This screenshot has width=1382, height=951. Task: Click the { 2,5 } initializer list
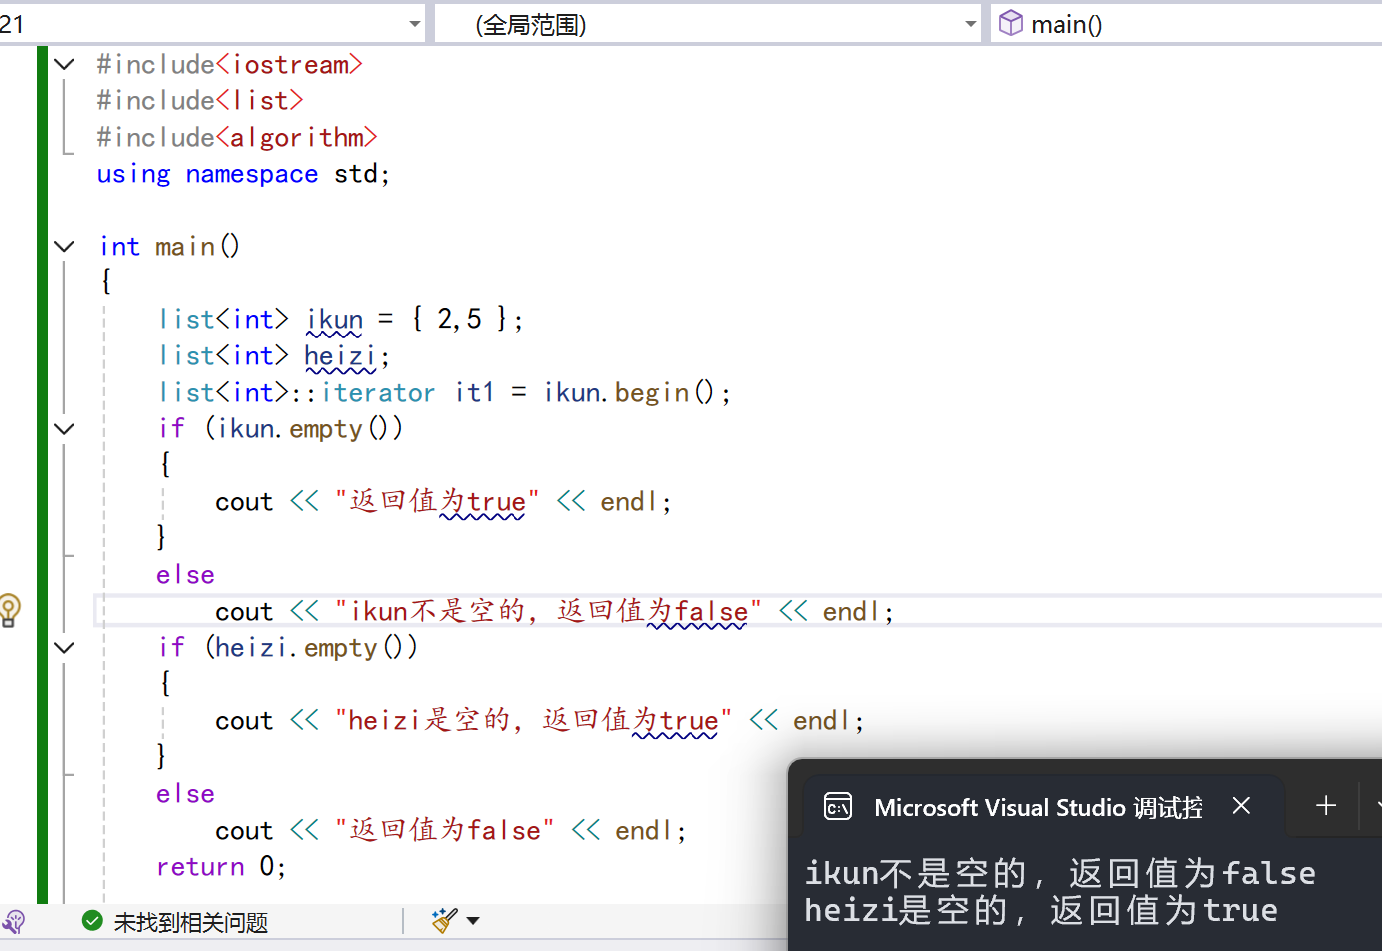[x=460, y=320]
